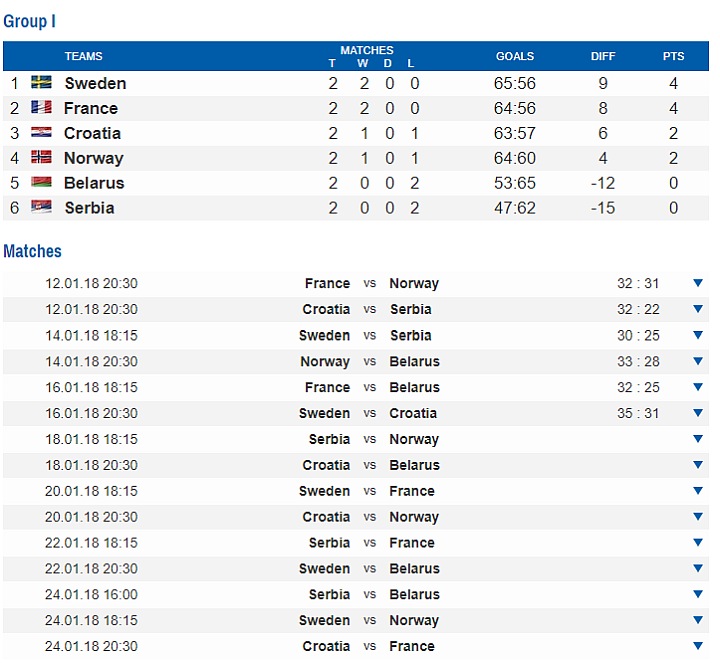Click the Sweden flag icon
Screen dimensions: 720x669
[41, 82]
